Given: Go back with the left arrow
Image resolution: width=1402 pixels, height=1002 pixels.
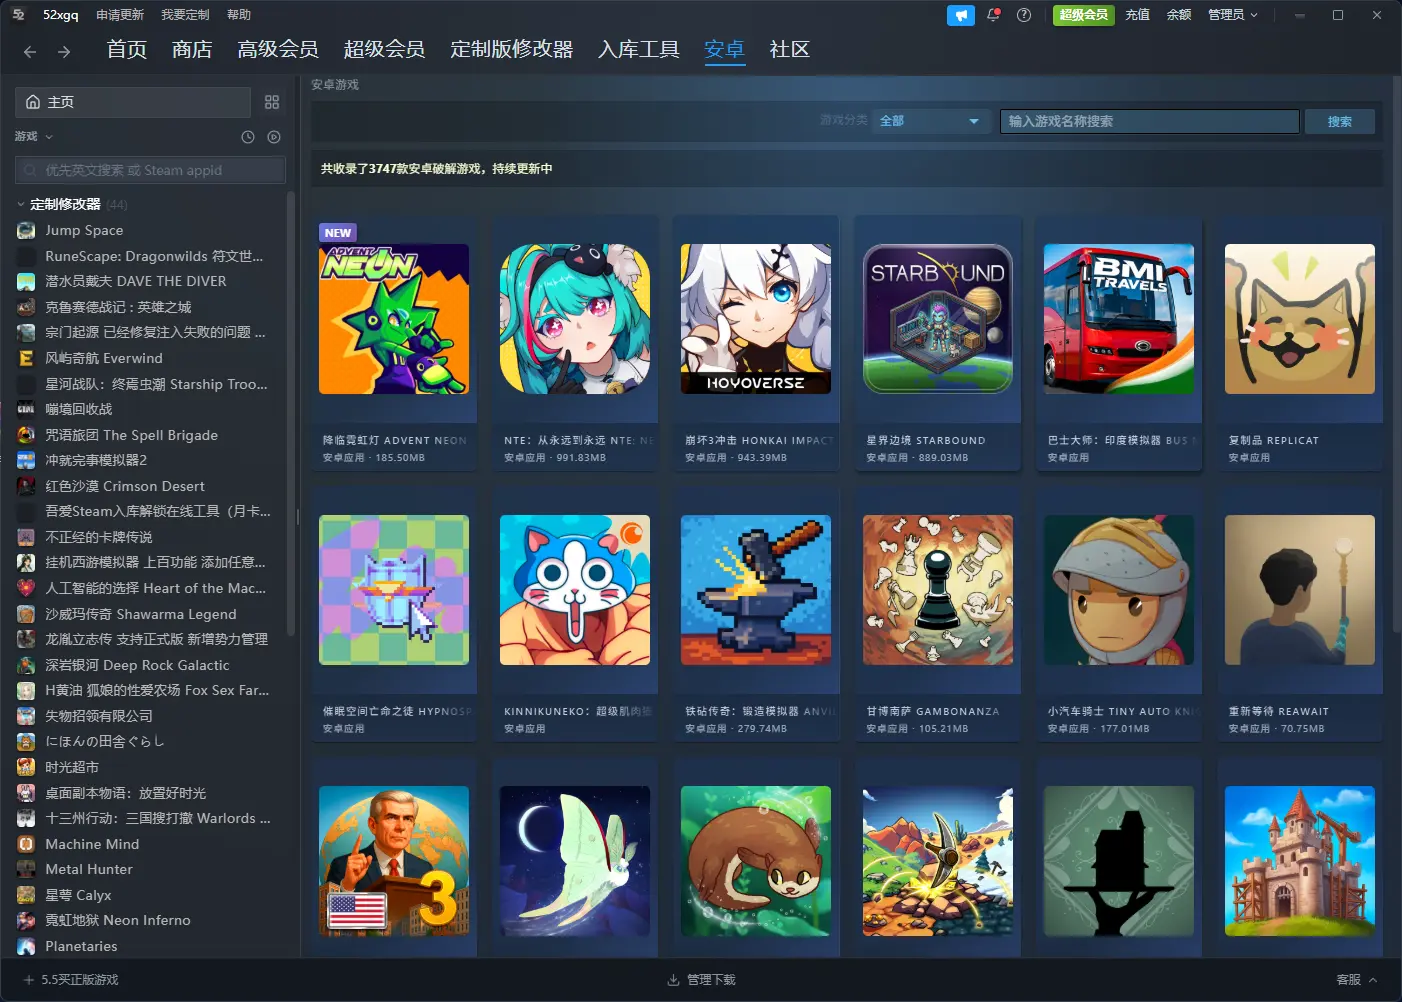Looking at the screenshot, I should [x=30, y=51].
